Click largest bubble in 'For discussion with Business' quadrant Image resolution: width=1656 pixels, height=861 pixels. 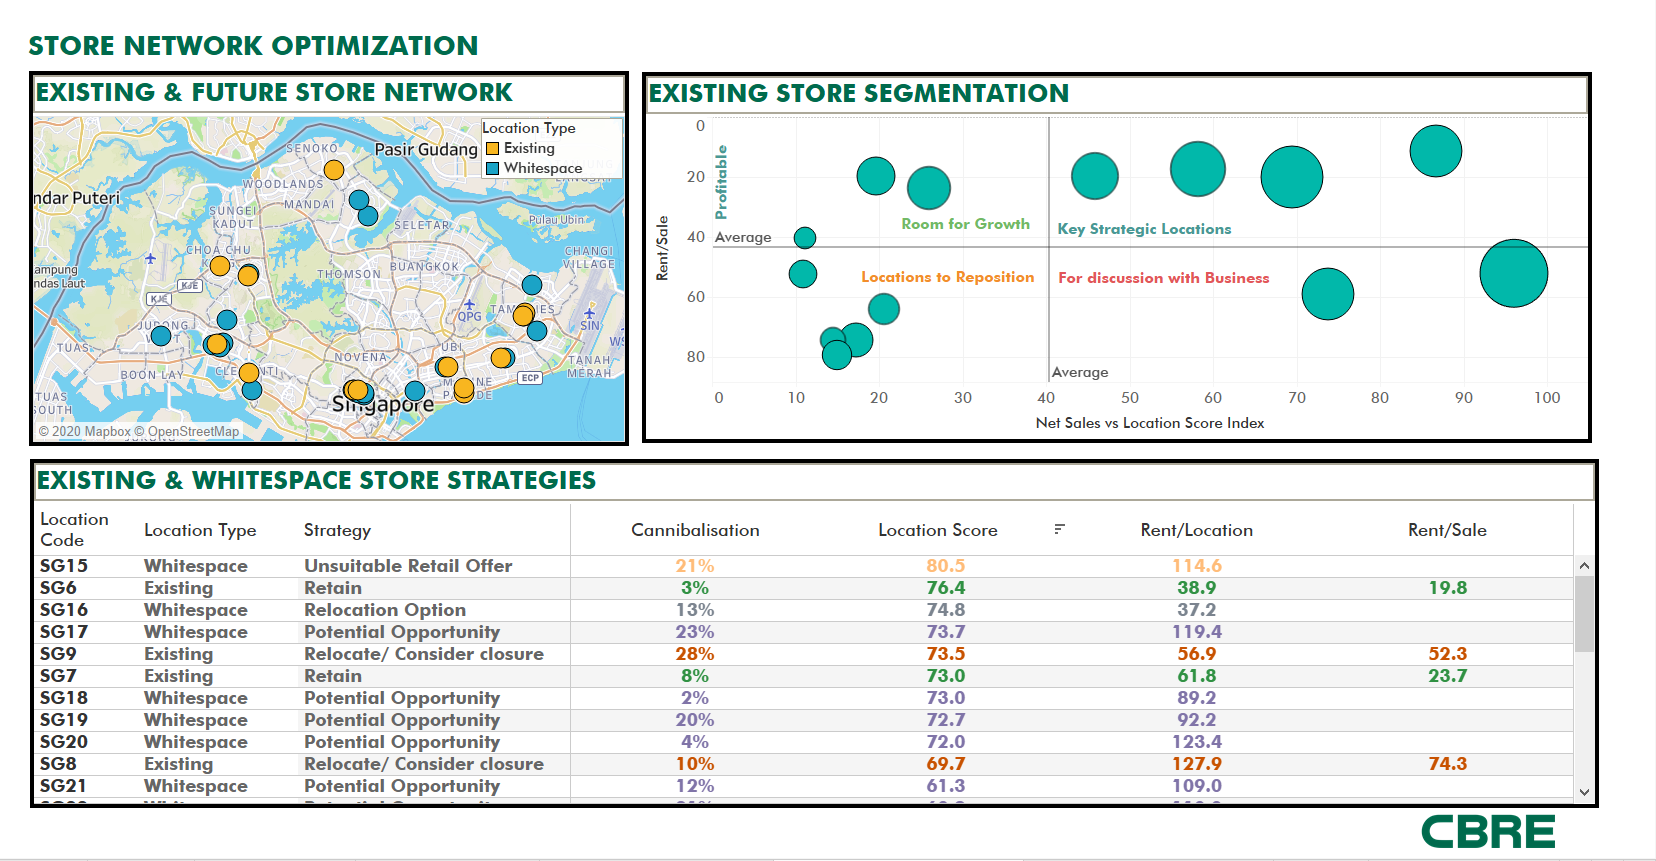(1514, 273)
